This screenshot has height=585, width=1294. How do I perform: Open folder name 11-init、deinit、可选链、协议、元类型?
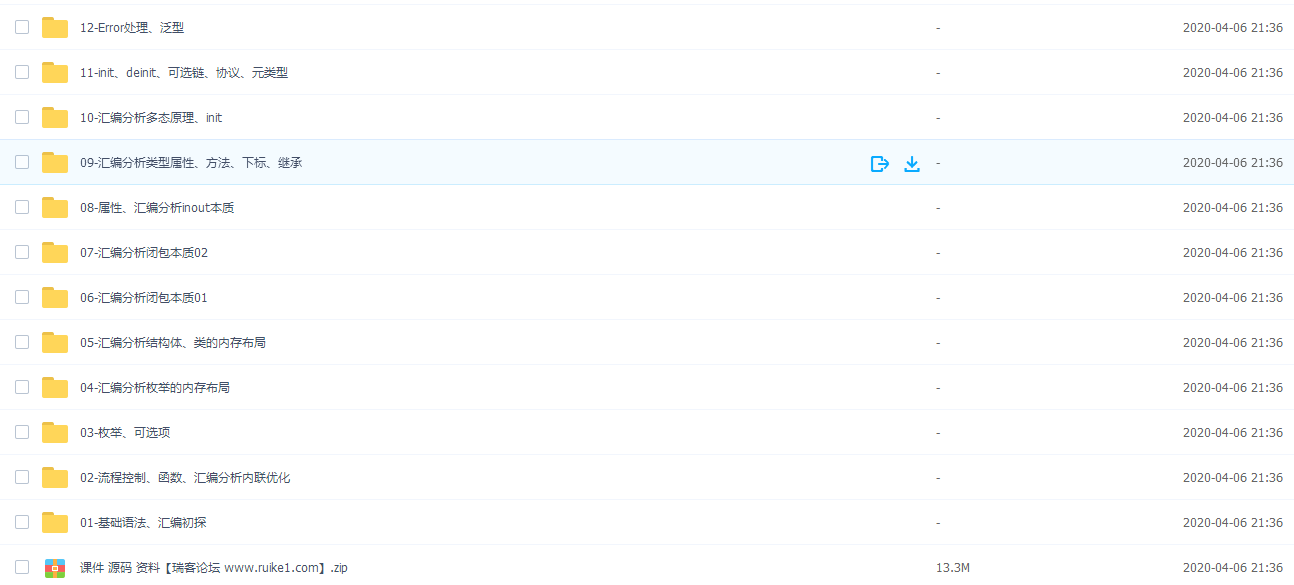click(x=184, y=73)
